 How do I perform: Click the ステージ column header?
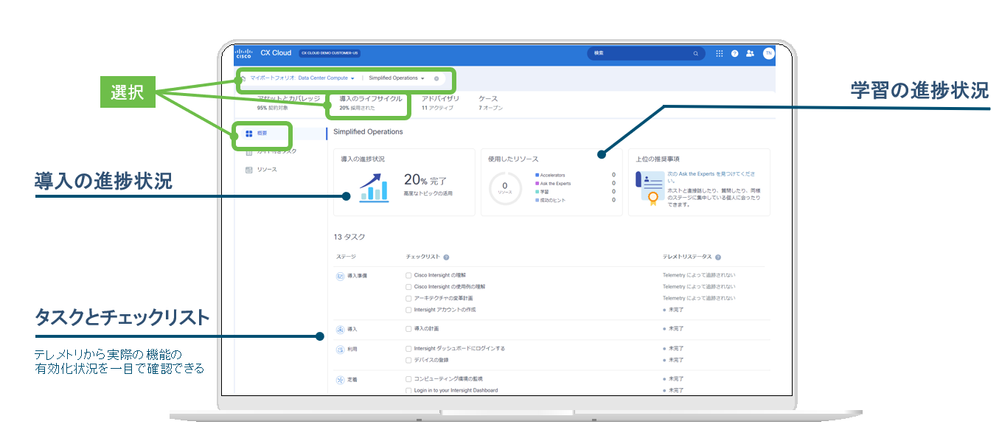345,258
